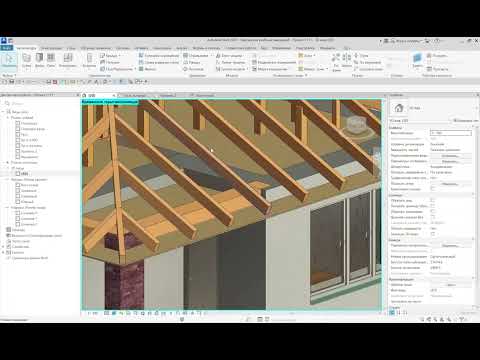Viewport: 480px width, 360px height.
Task: Select the Ceiling tool
Action: click(110, 62)
